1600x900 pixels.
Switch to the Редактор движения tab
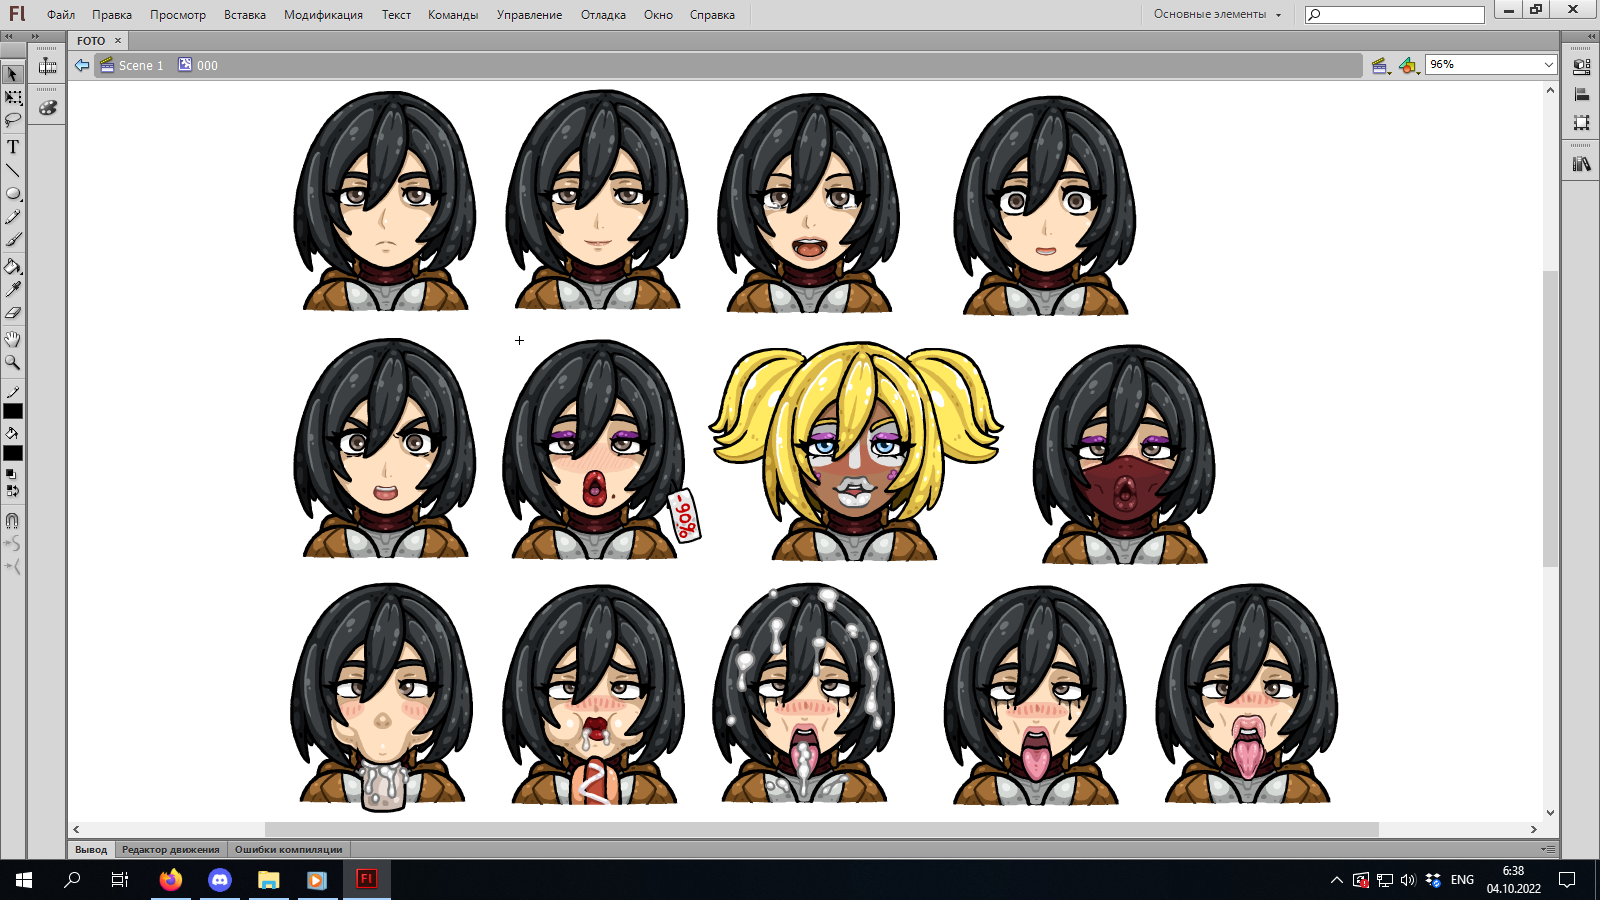tap(170, 849)
